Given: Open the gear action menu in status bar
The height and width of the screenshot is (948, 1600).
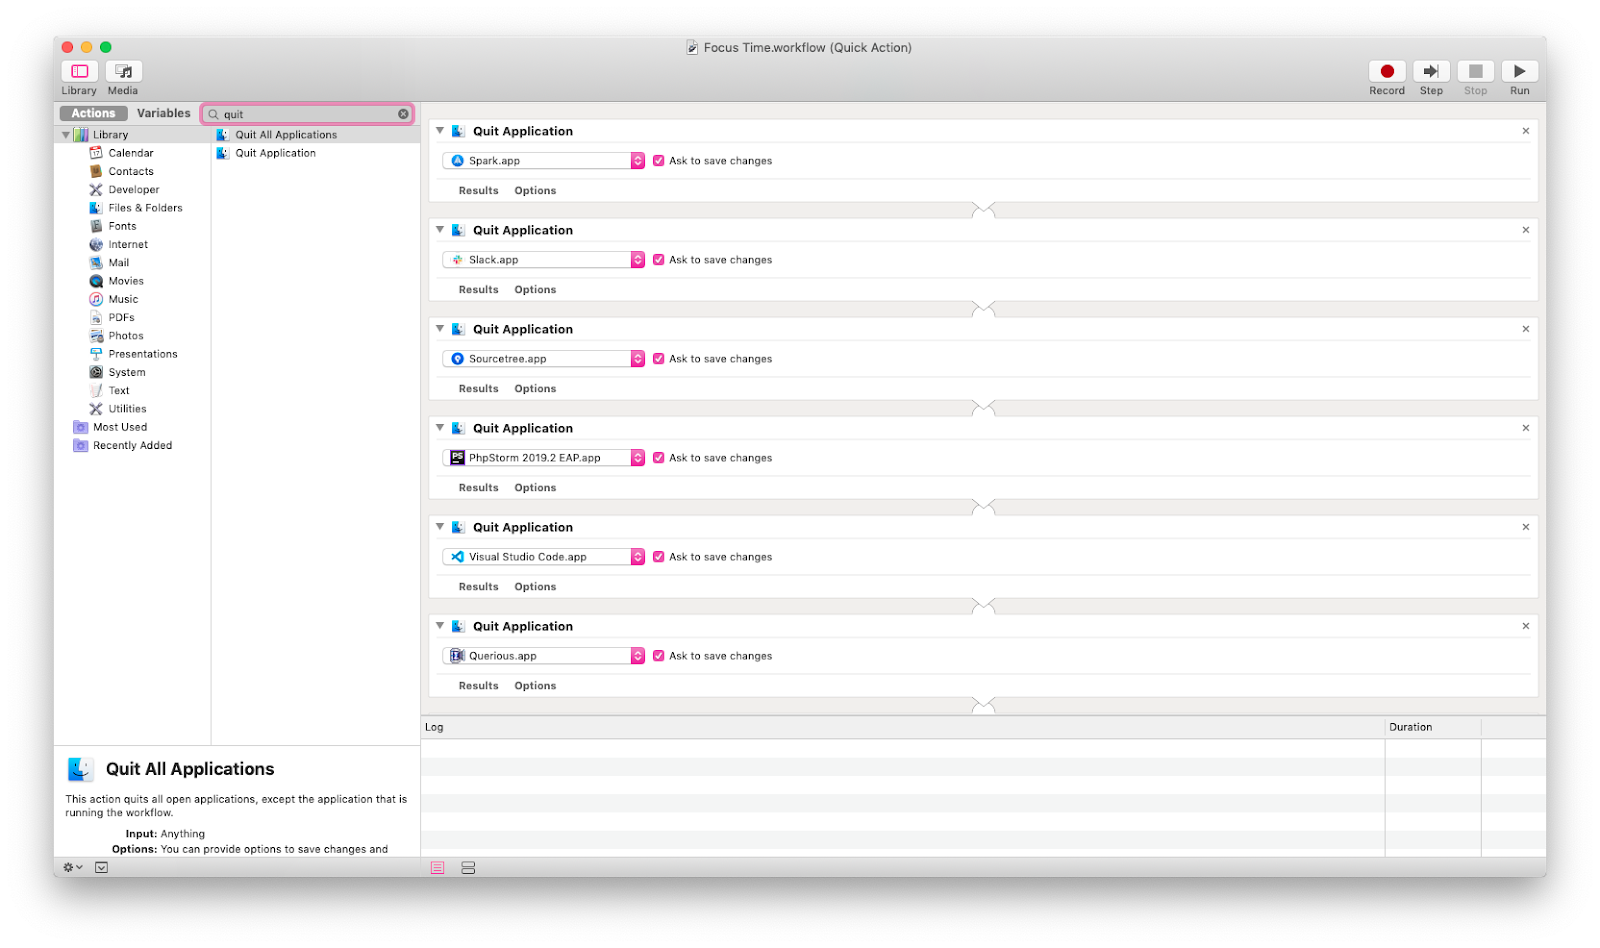Looking at the screenshot, I should pyautogui.click(x=73, y=867).
